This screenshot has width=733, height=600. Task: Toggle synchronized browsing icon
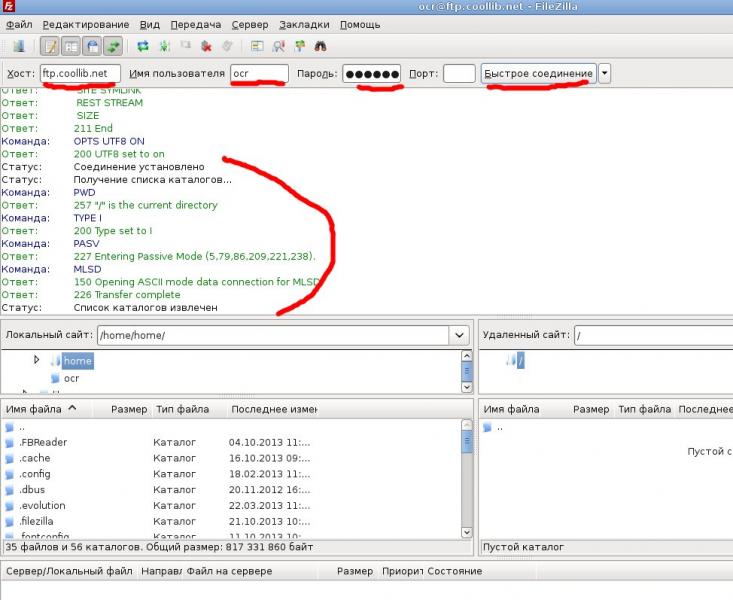pyautogui.click(x=300, y=46)
